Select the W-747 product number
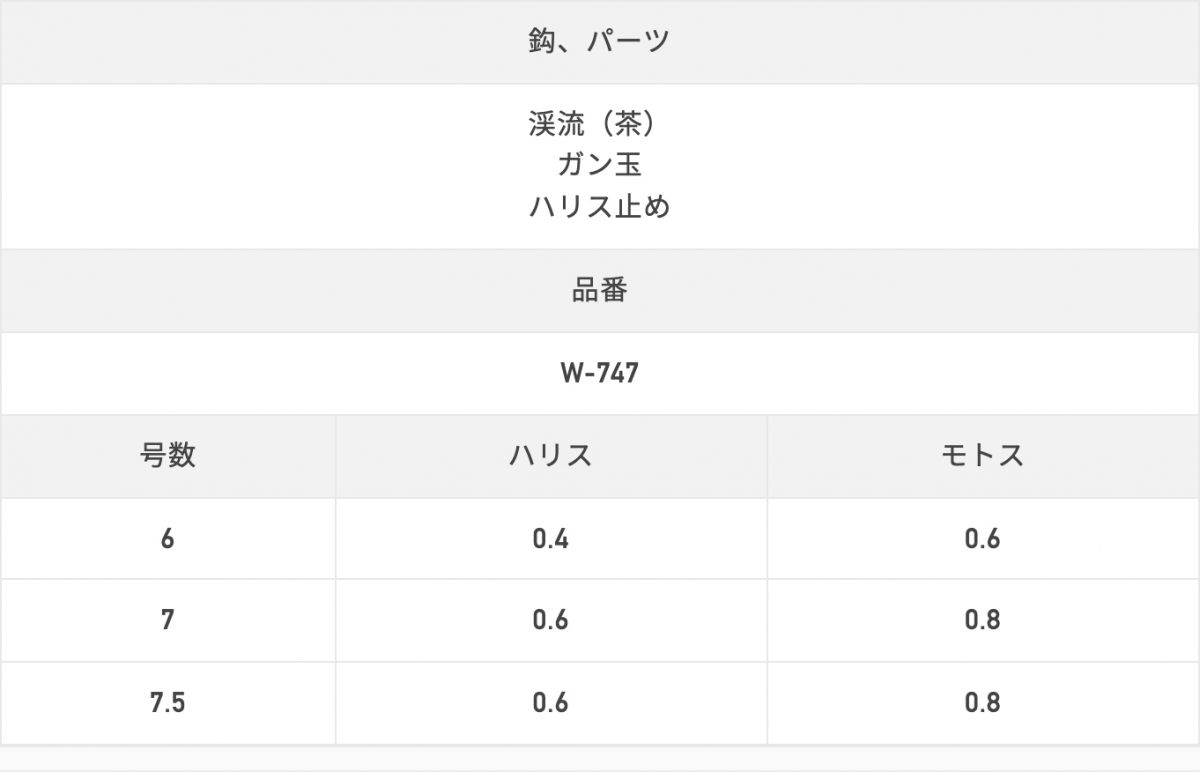This screenshot has width=1200, height=772. [599, 373]
